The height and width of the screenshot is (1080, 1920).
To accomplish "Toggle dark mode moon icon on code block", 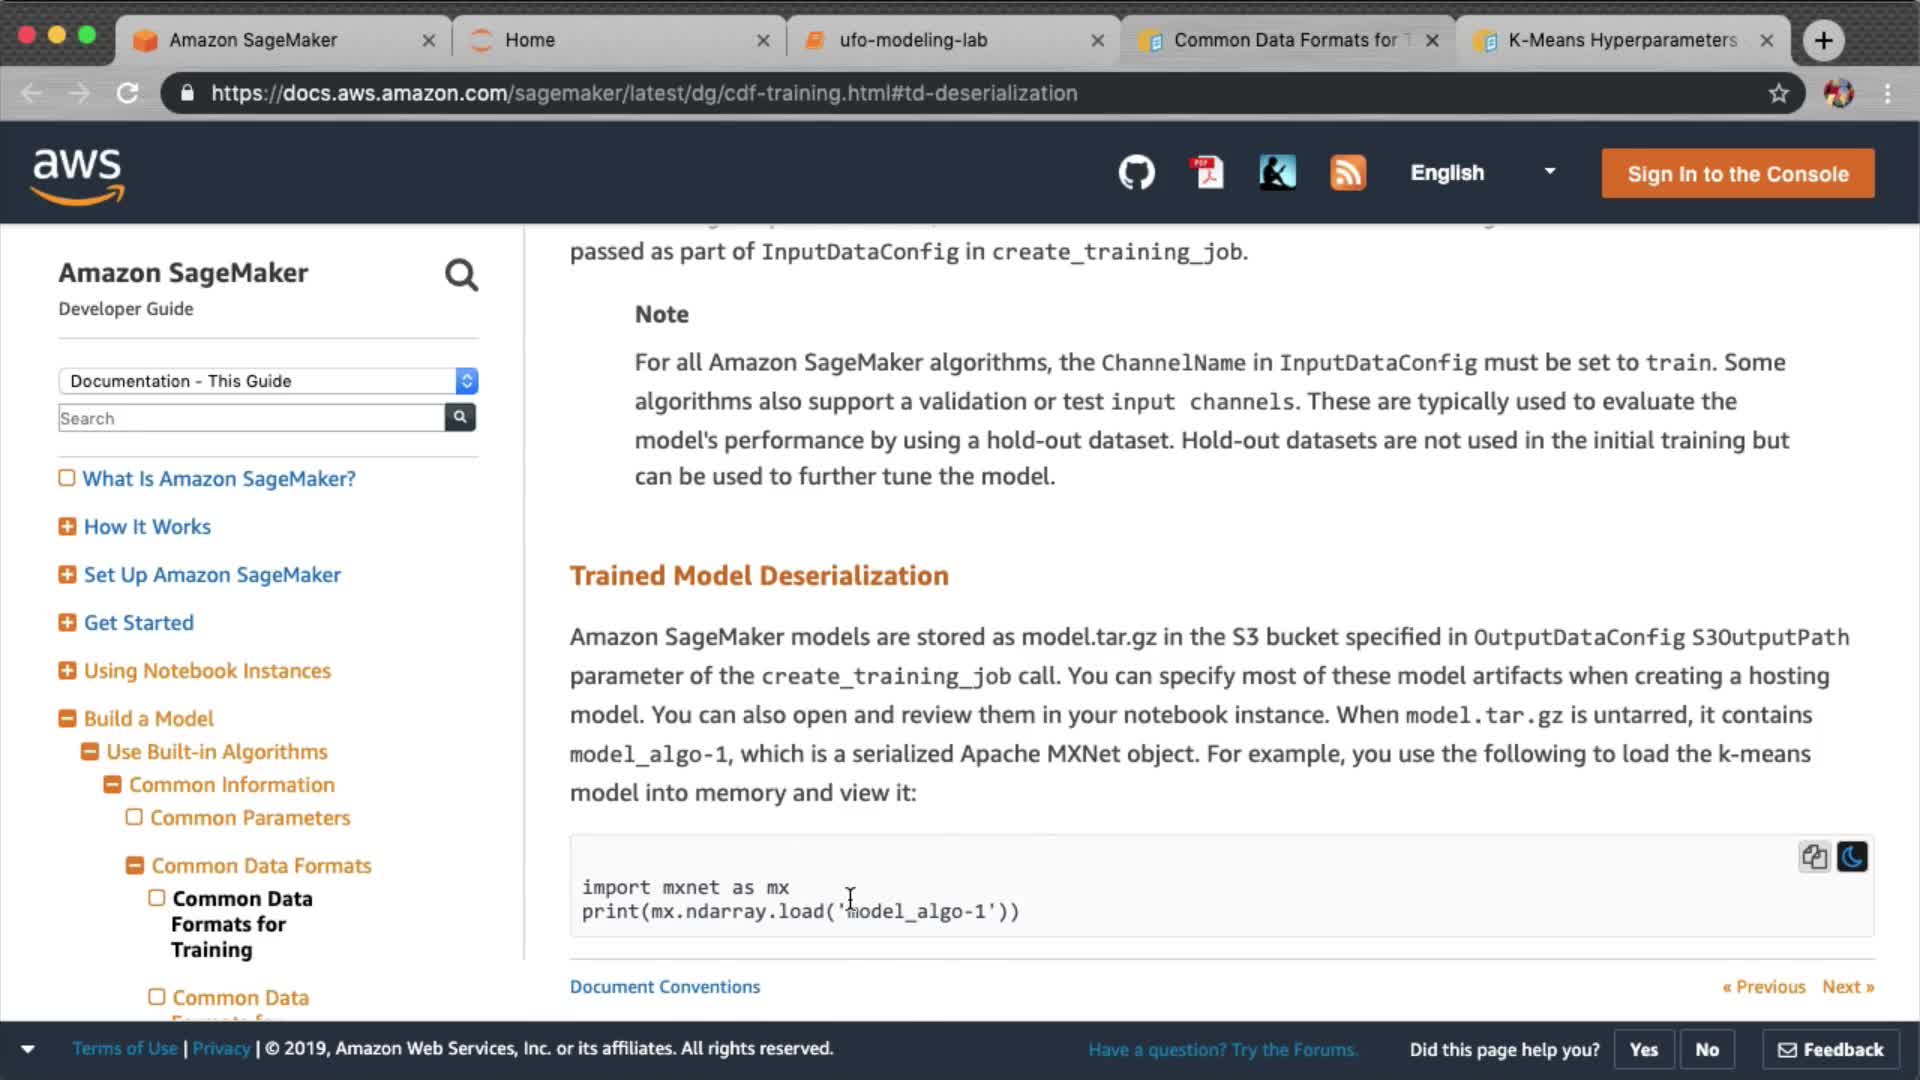I will tap(1852, 857).
